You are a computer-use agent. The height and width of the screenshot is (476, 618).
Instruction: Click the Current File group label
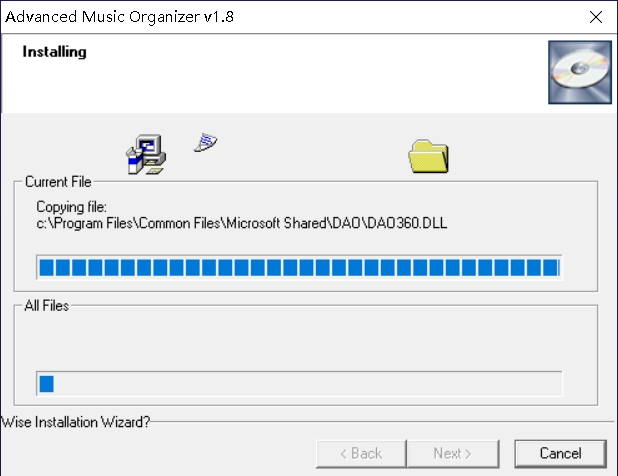58,182
